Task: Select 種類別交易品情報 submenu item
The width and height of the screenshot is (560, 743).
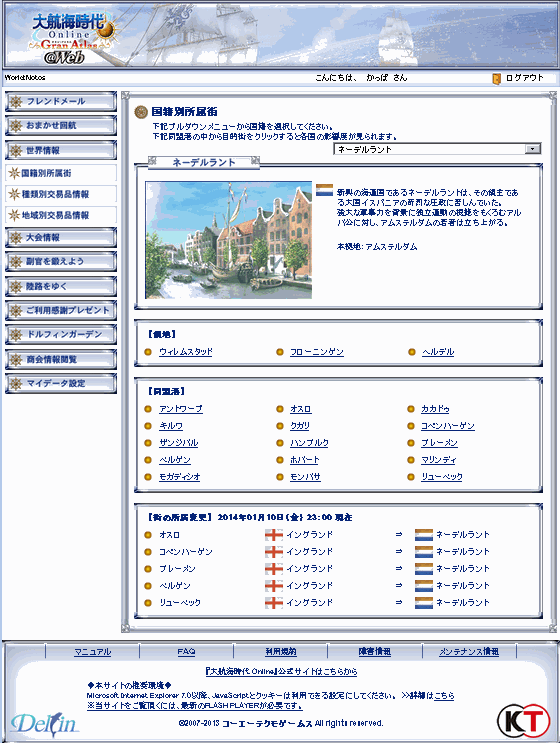Action: click(61, 194)
